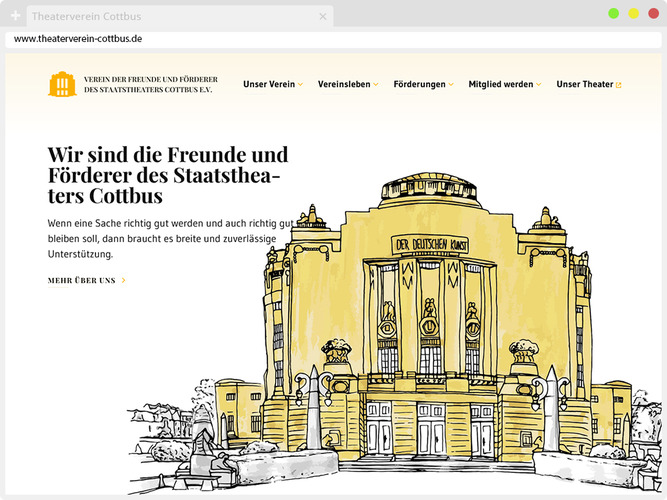Click the external link icon beside Unser Theater

(619, 85)
